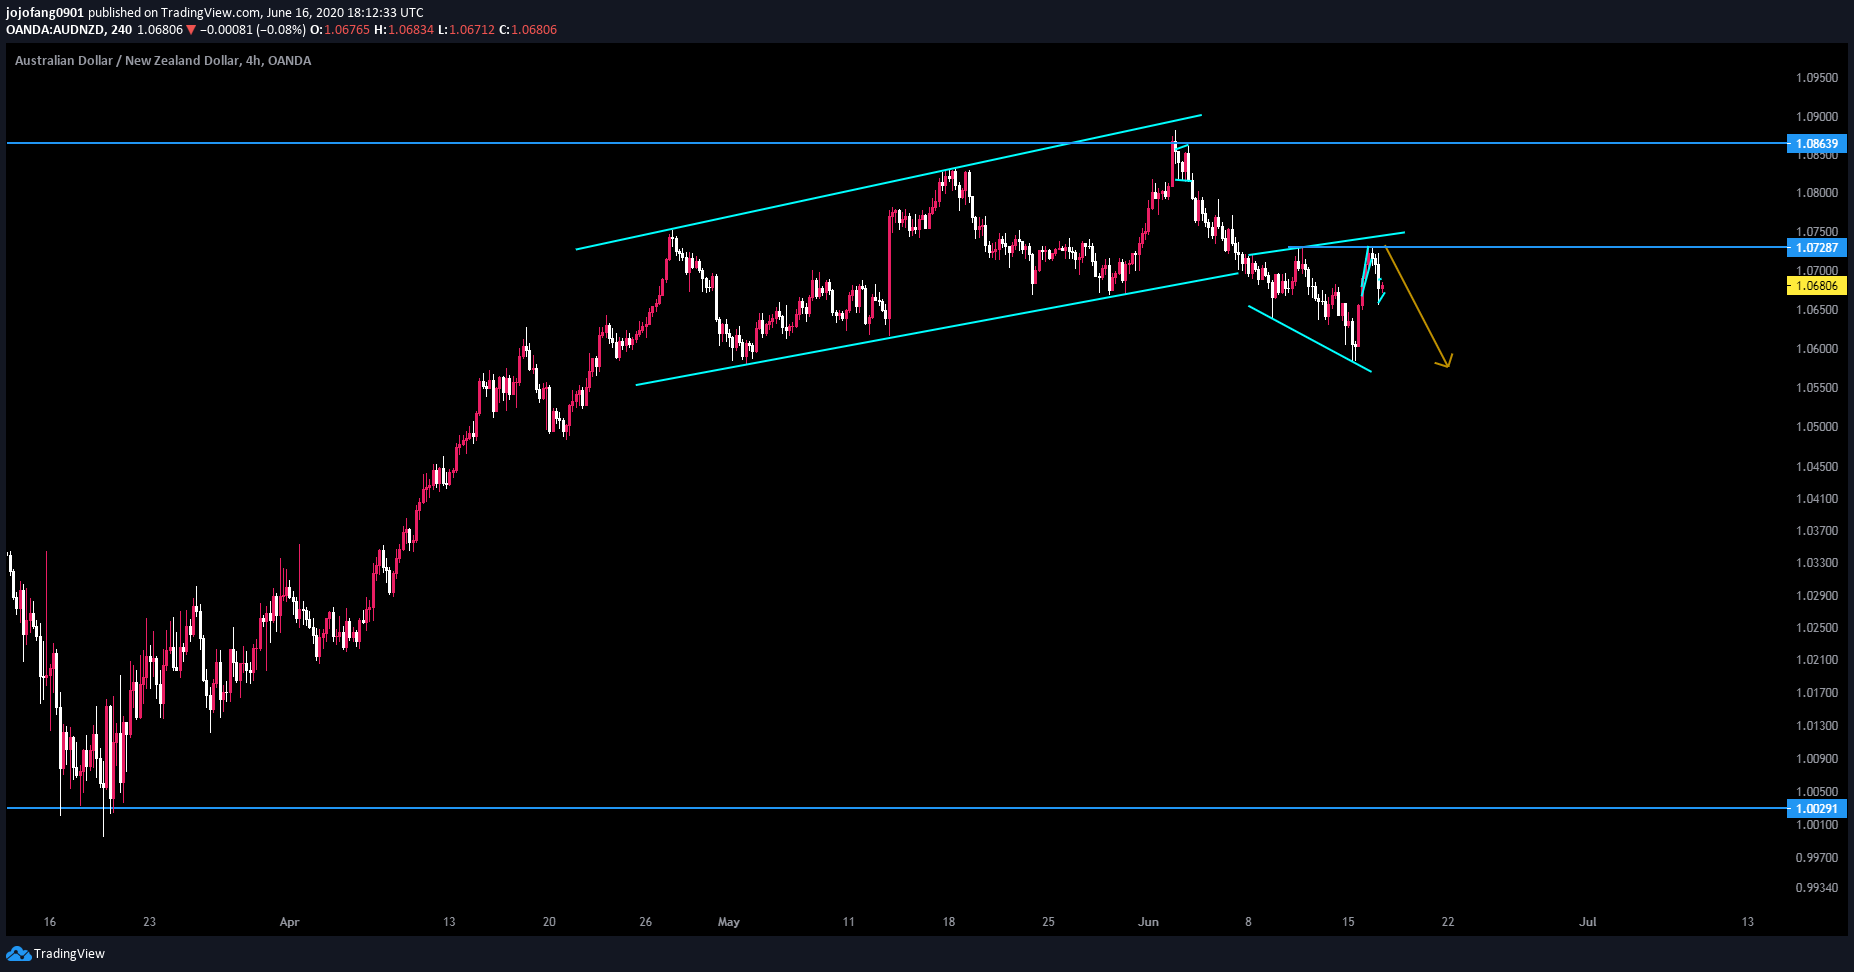Click the 'Apr' label on time axis
The height and width of the screenshot is (972, 1854).
(289, 921)
